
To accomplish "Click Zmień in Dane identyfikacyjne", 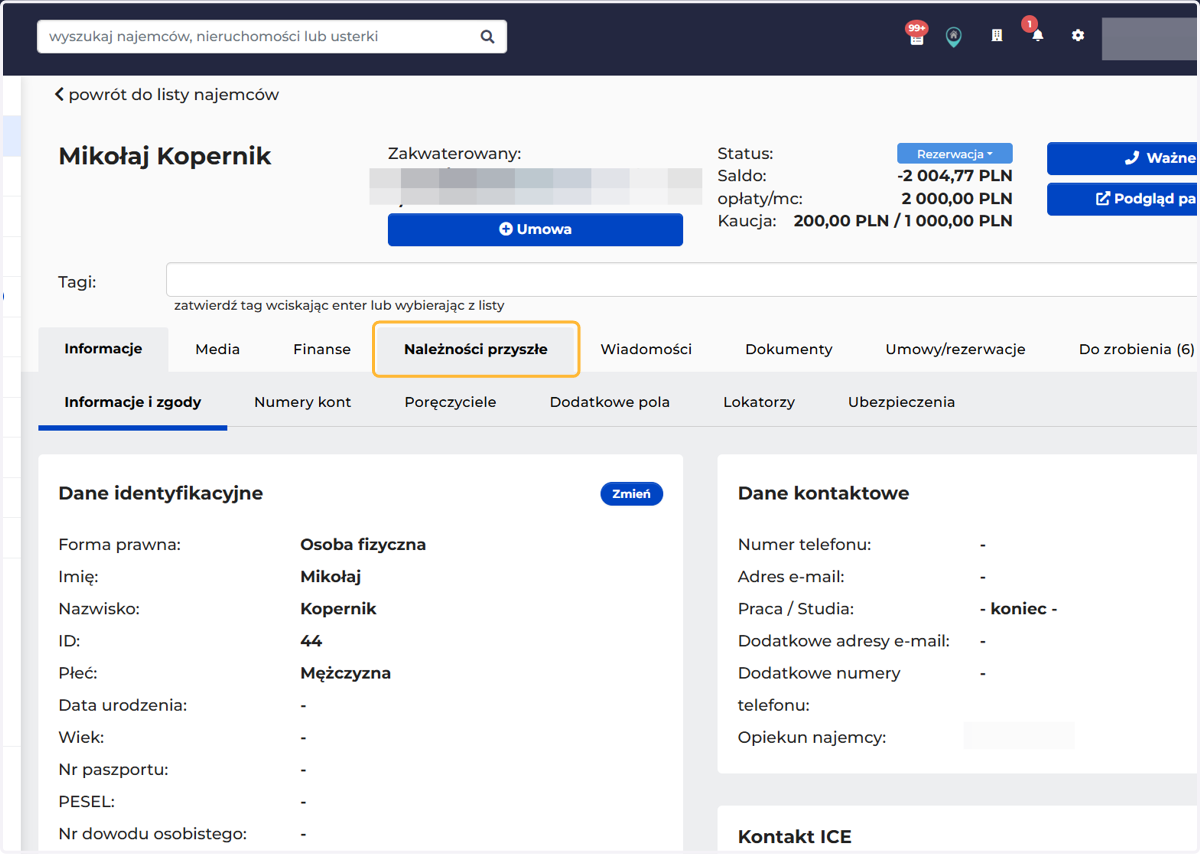I will [x=631, y=494].
